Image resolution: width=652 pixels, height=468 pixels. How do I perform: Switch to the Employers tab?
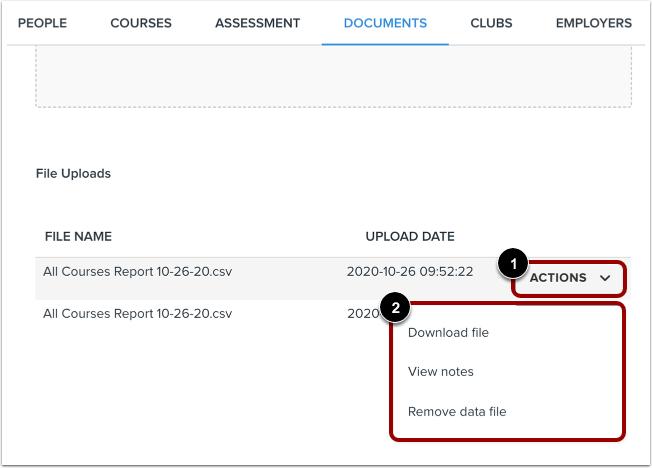(594, 23)
